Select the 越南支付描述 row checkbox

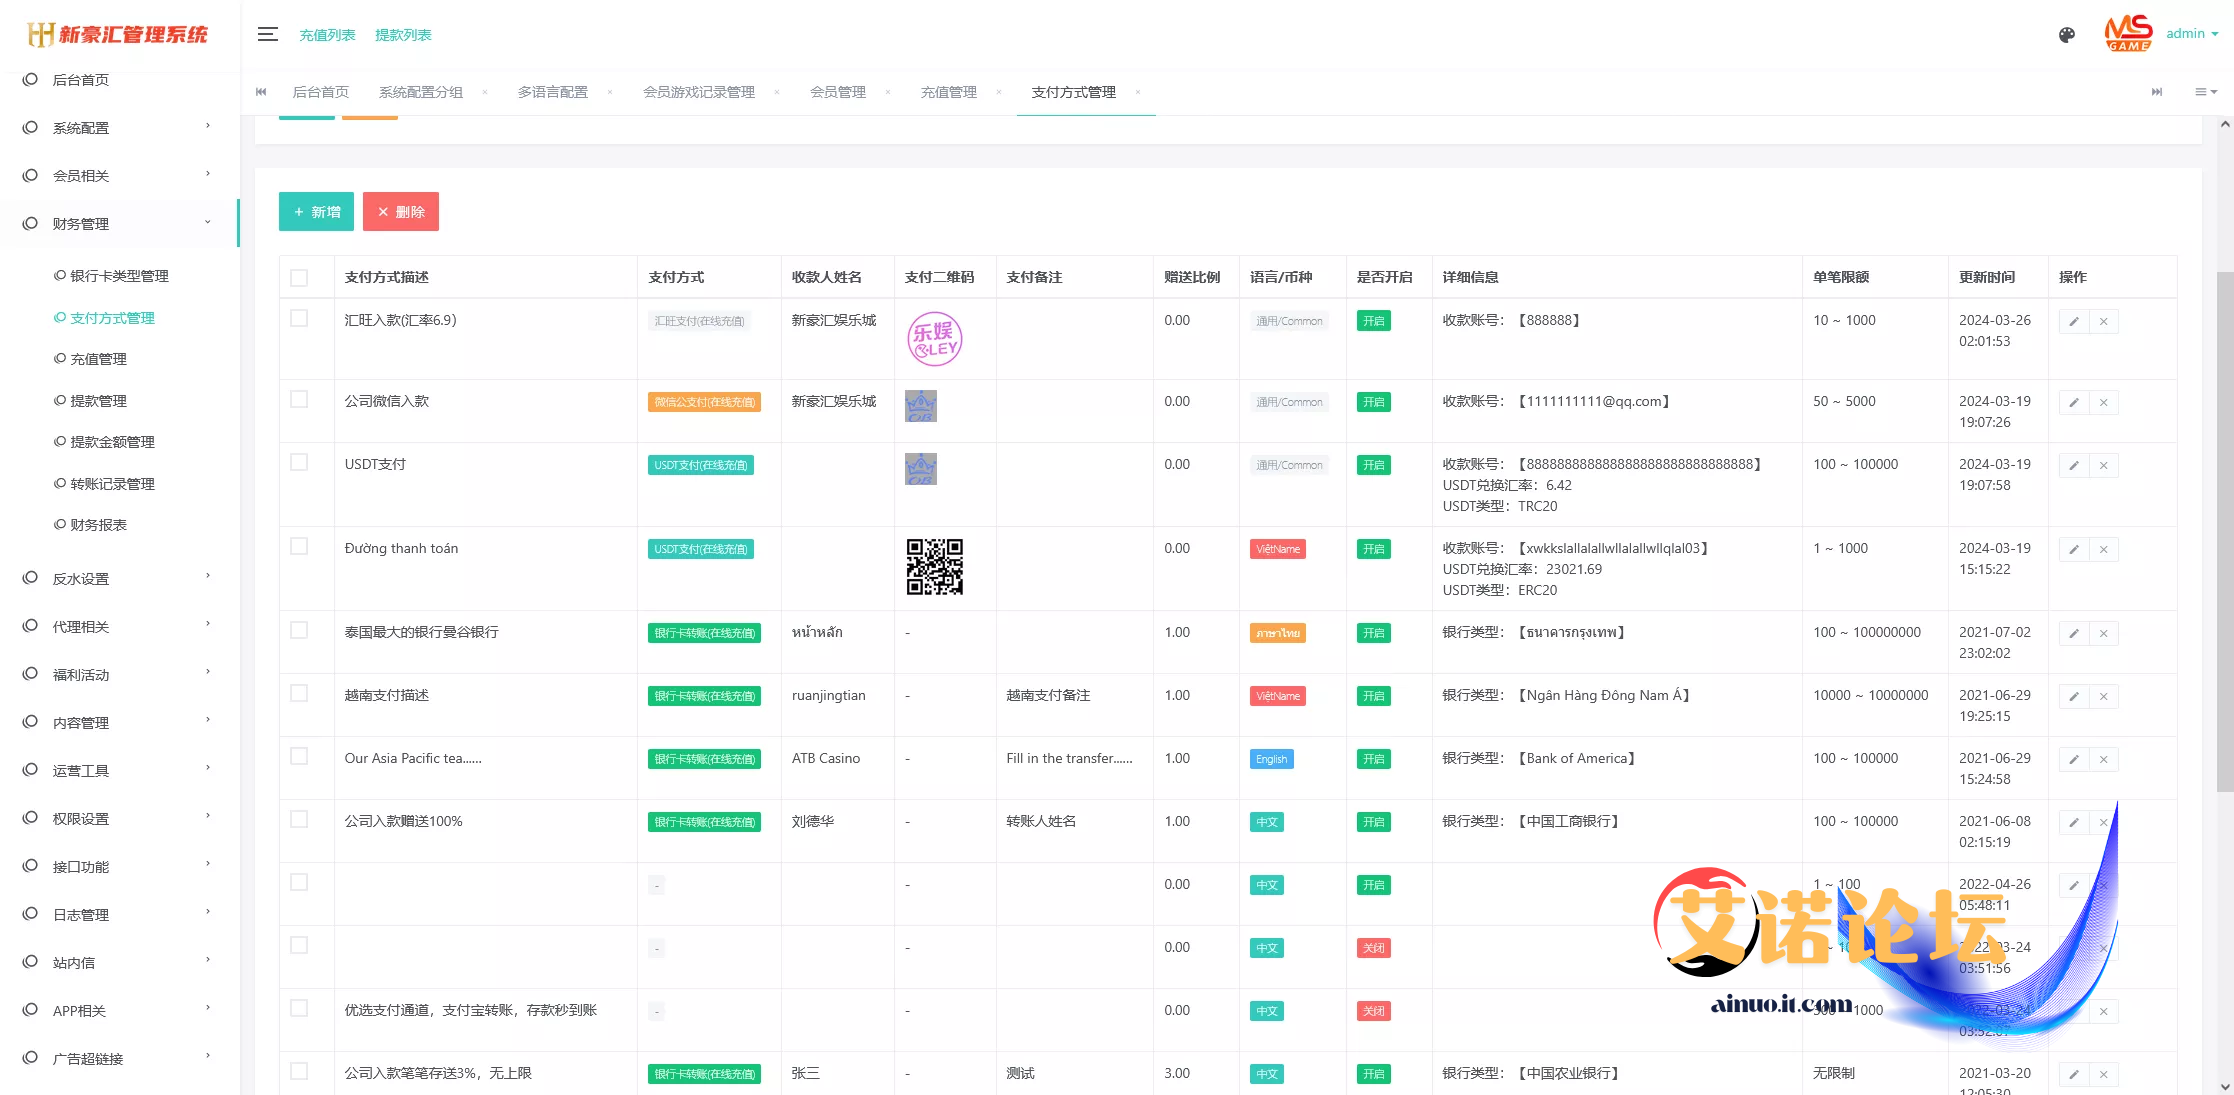coord(299,694)
